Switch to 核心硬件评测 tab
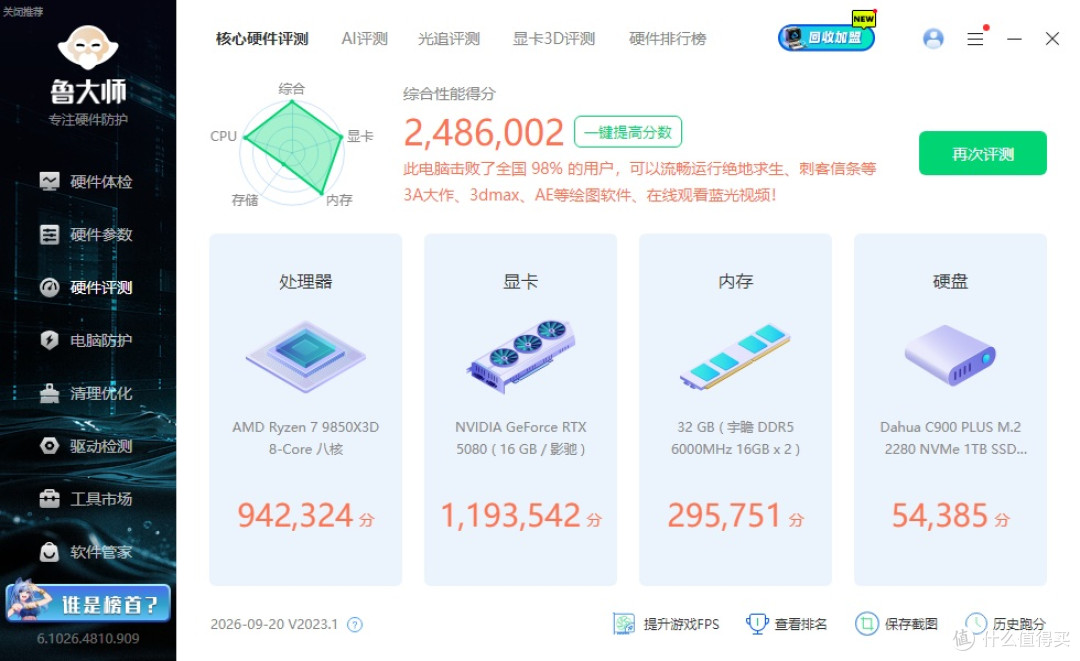1080x661 pixels. pos(262,39)
